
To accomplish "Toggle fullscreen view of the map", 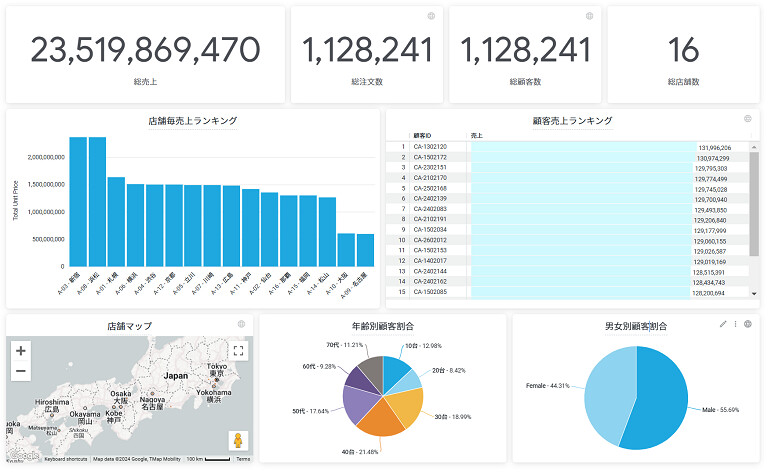I will (x=238, y=351).
